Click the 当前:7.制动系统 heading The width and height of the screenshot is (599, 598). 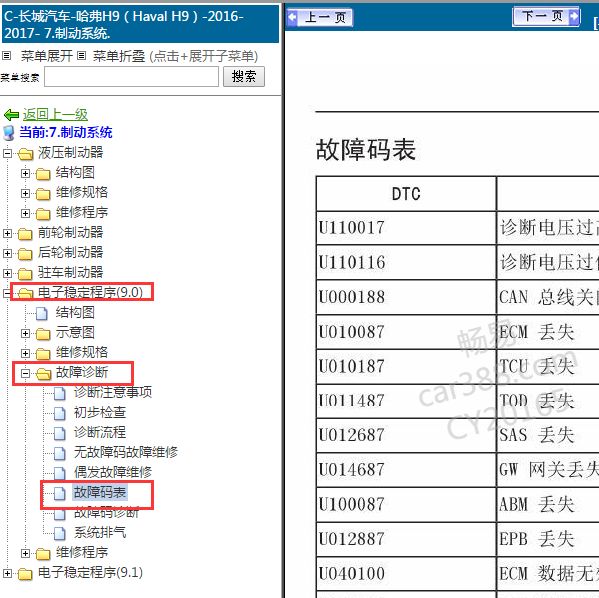click(66, 133)
